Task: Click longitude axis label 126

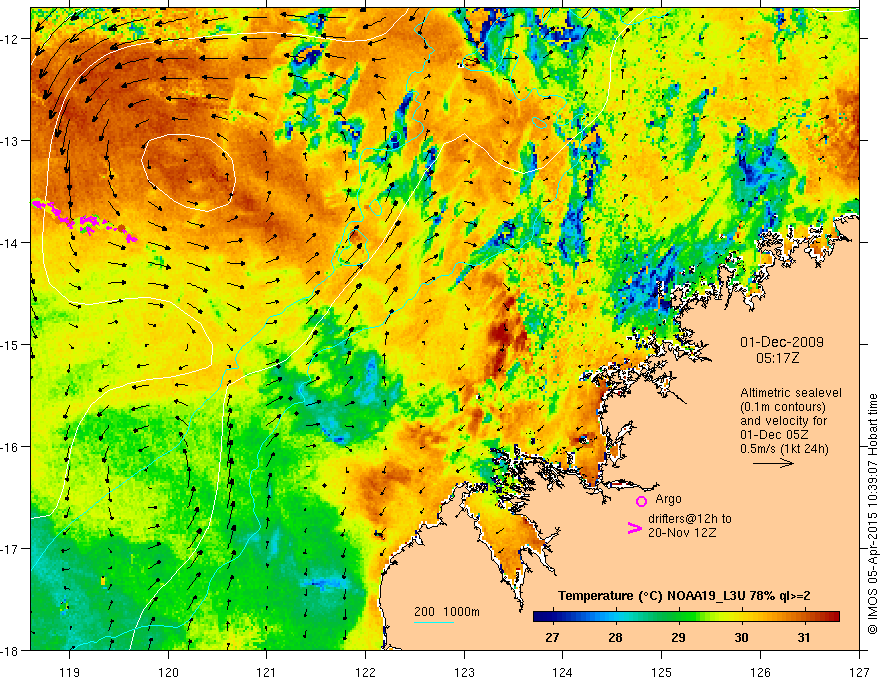Action: 760,672
